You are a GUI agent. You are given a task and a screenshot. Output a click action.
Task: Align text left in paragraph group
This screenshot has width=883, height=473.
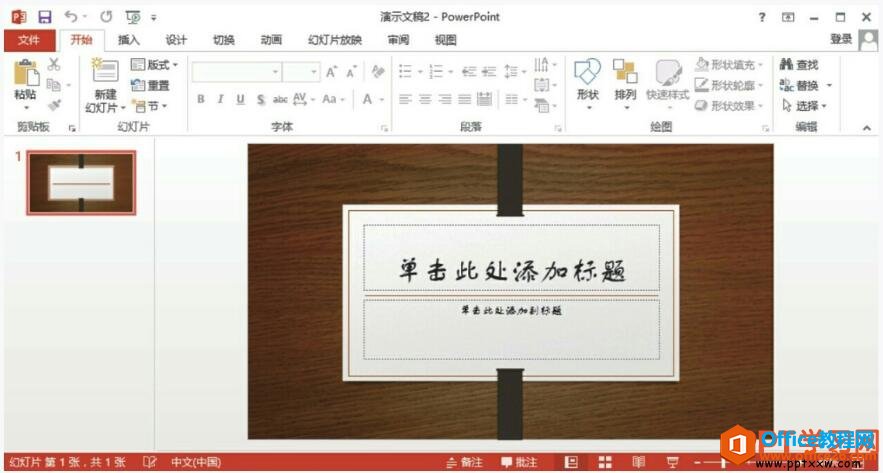coord(405,99)
